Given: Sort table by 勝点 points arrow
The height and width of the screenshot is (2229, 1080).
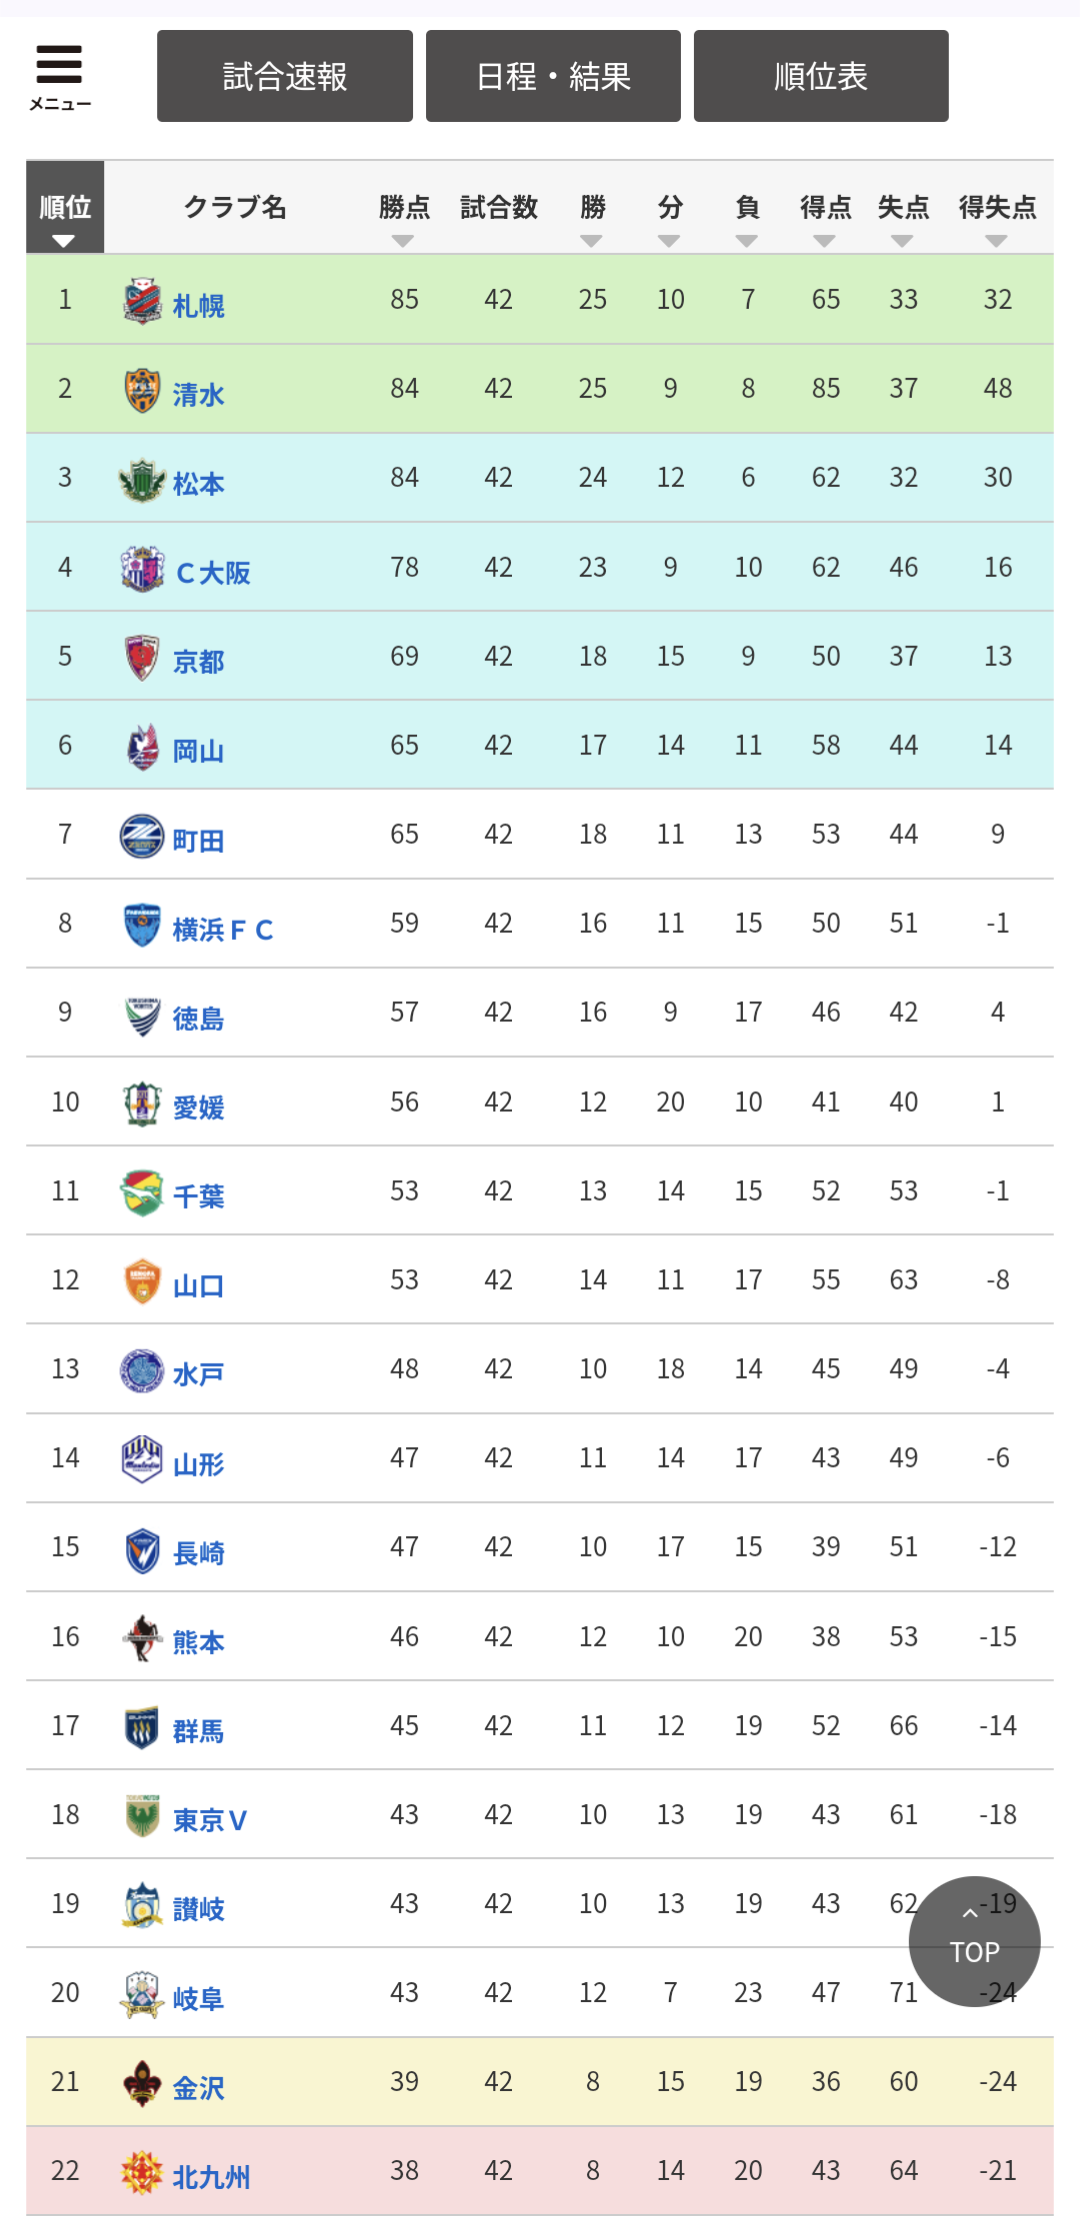Looking at the screenshot, I should (403, 241).
